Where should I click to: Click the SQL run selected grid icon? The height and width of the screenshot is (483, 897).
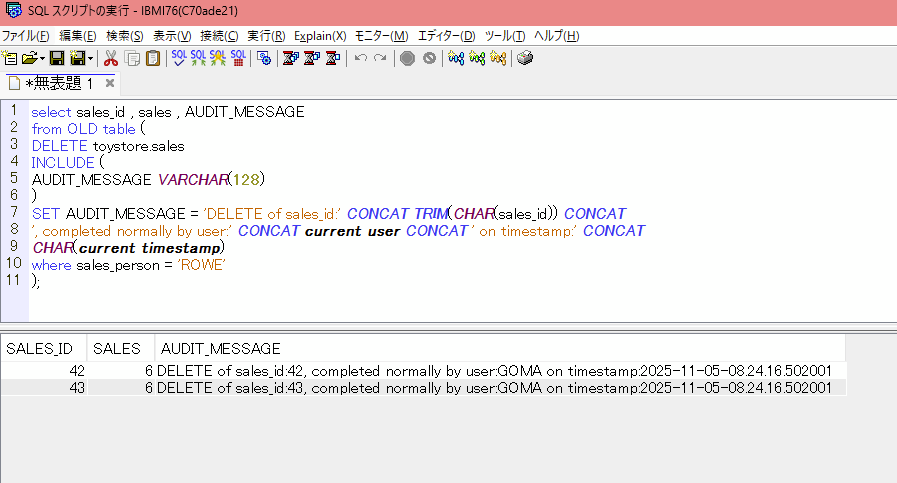pos(238,58)
